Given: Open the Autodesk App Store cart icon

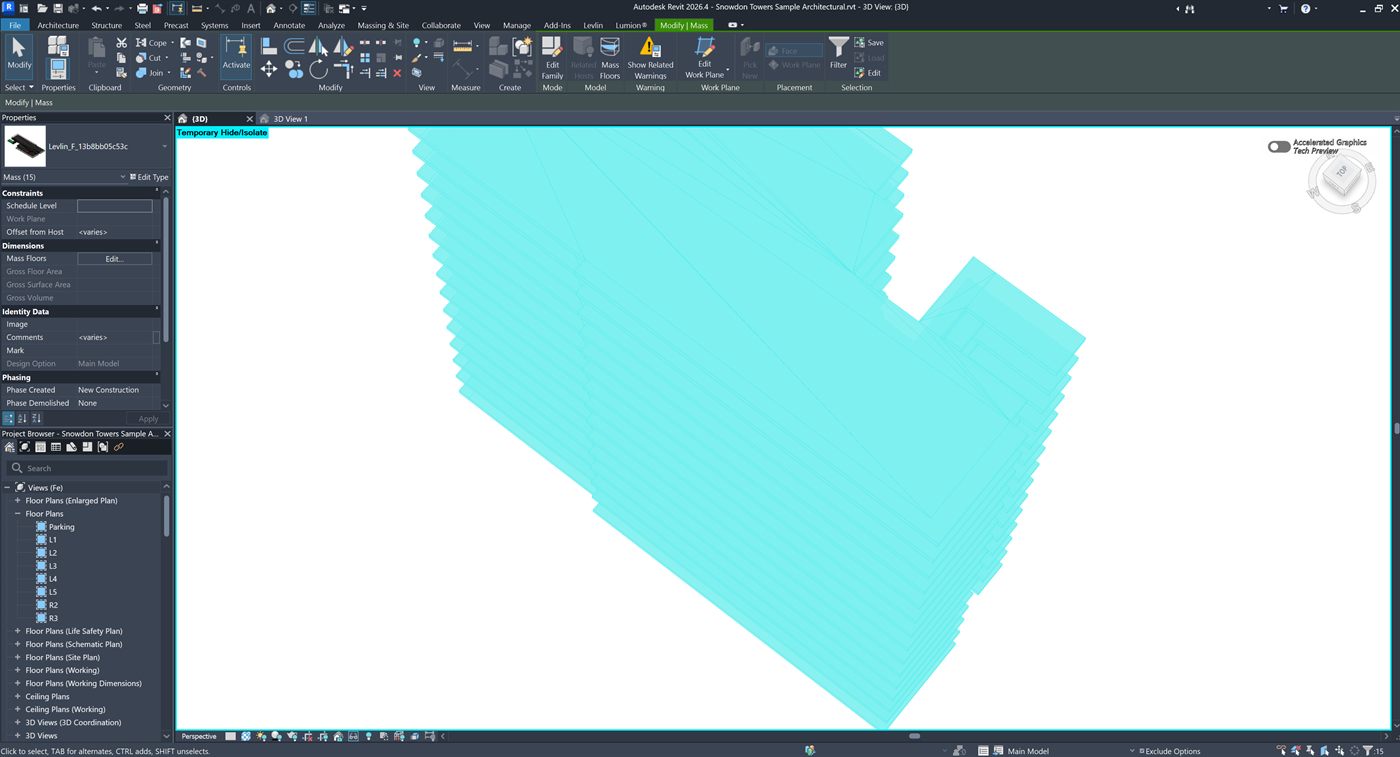Looking at the screenshot, I should point(1283,9).
